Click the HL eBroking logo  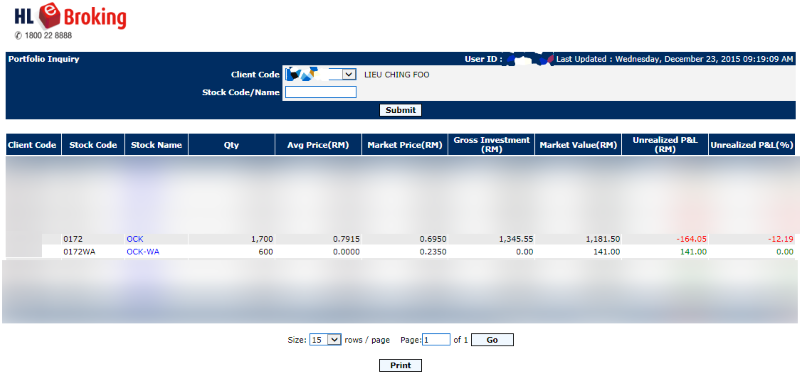click(x=70, y=17)
